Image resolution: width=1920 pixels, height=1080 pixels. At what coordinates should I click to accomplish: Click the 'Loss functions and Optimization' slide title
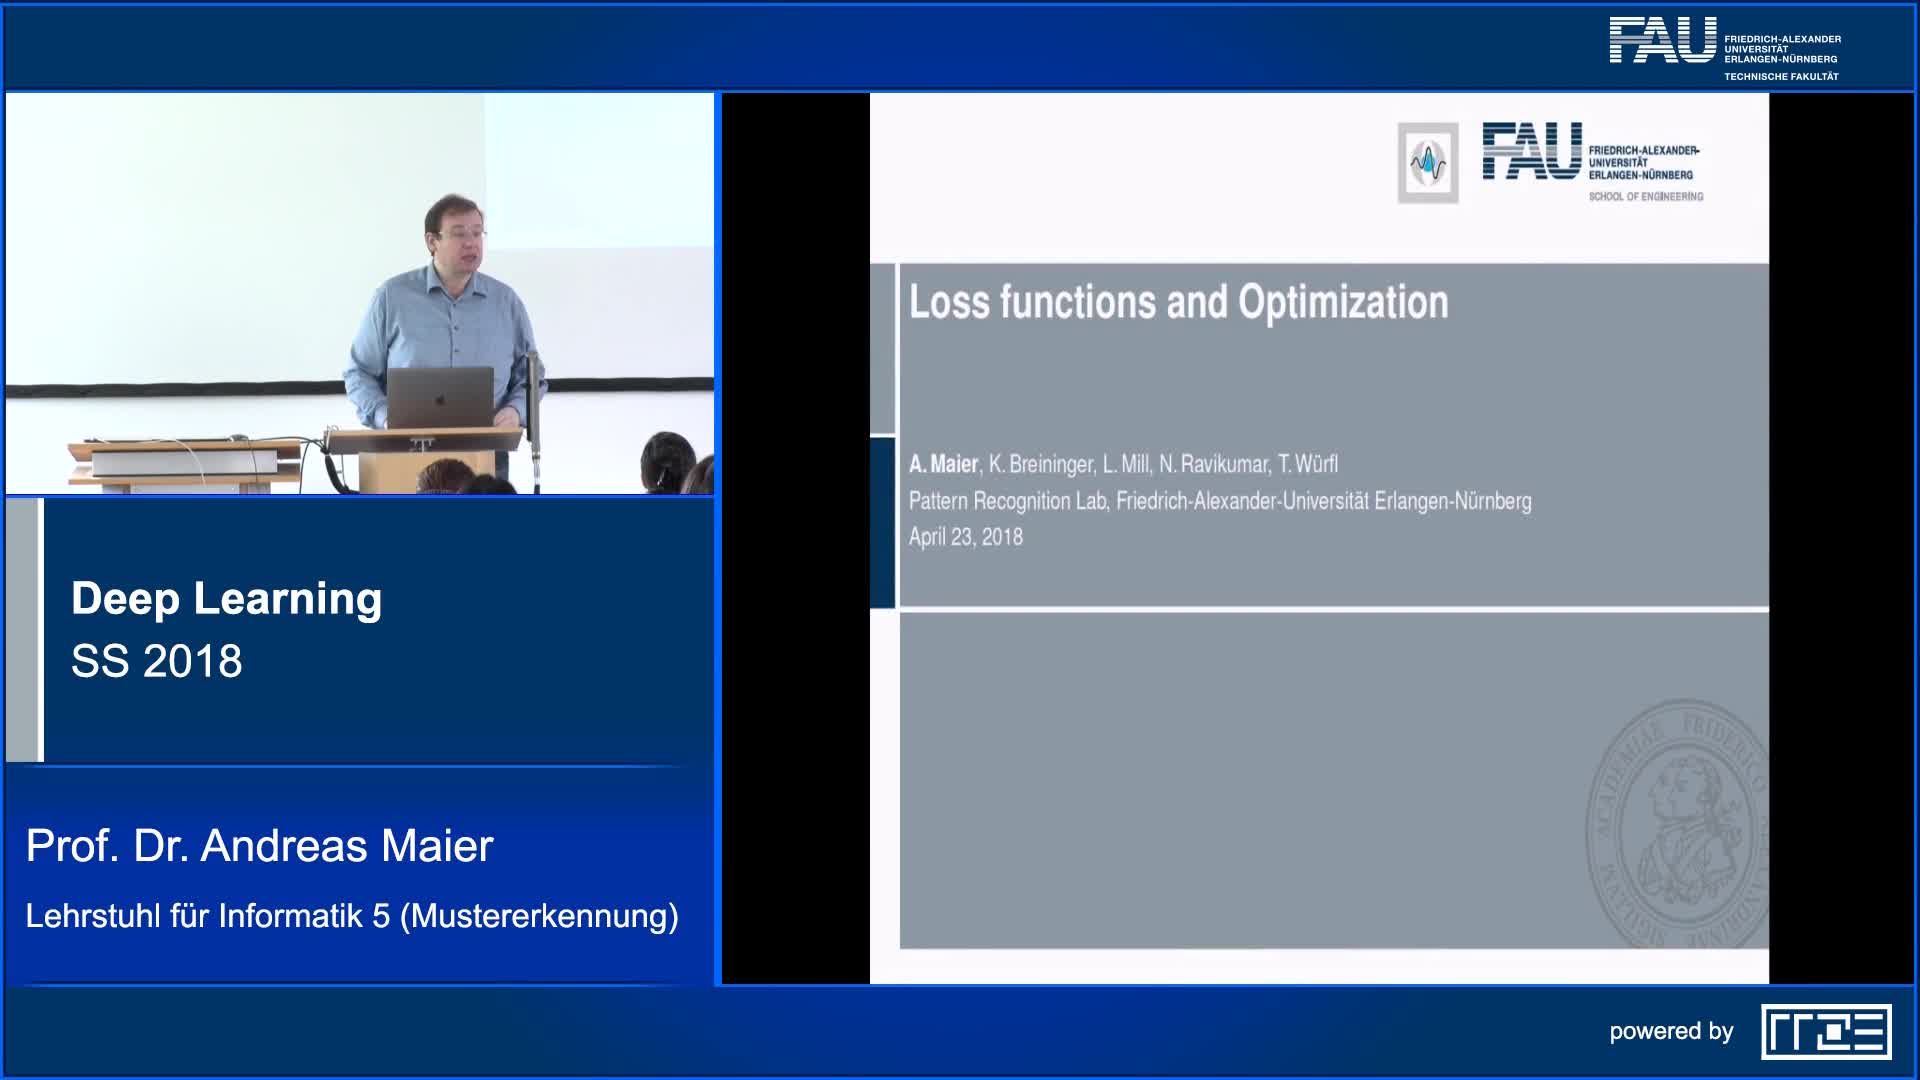tap(1178, 302)
